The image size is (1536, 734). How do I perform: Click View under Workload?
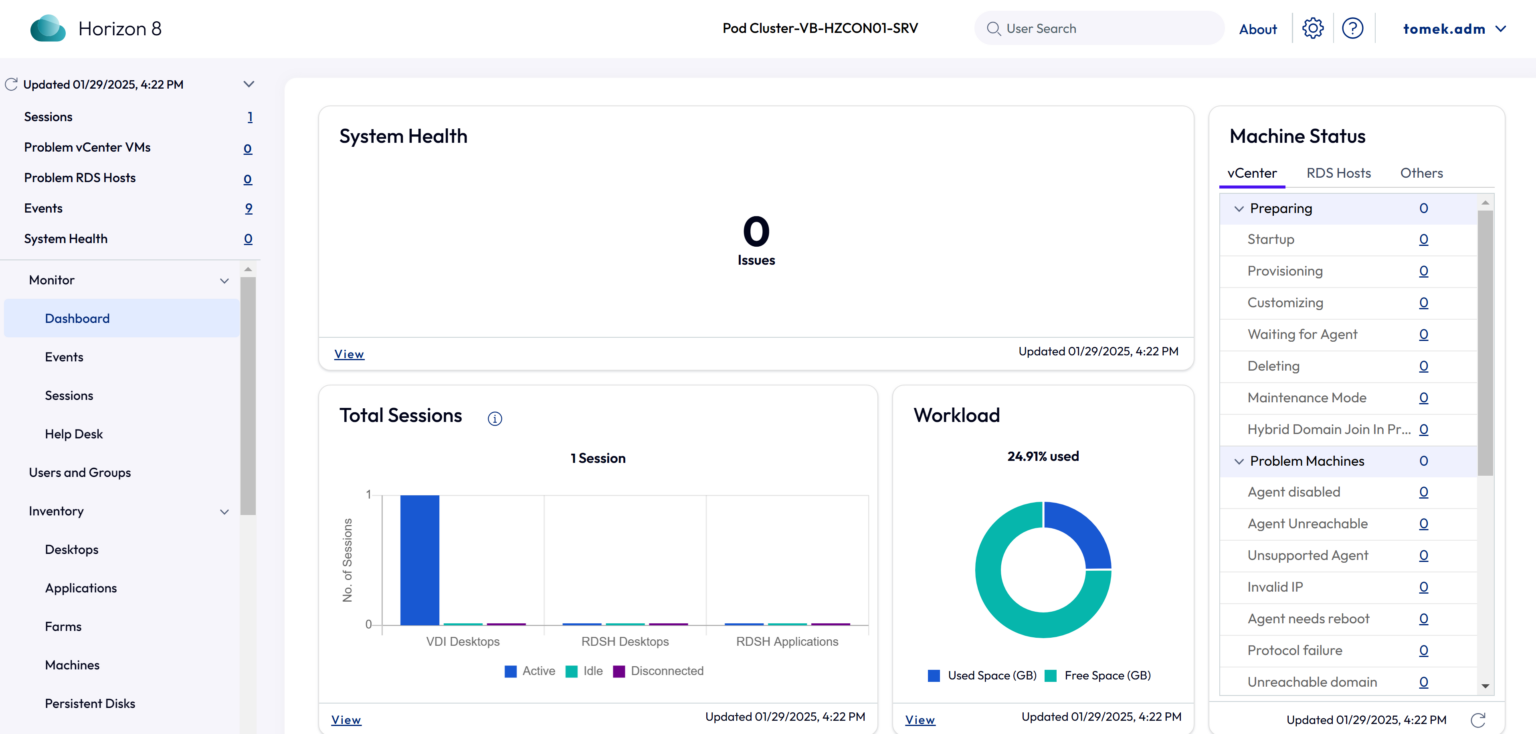click(919, 719)
